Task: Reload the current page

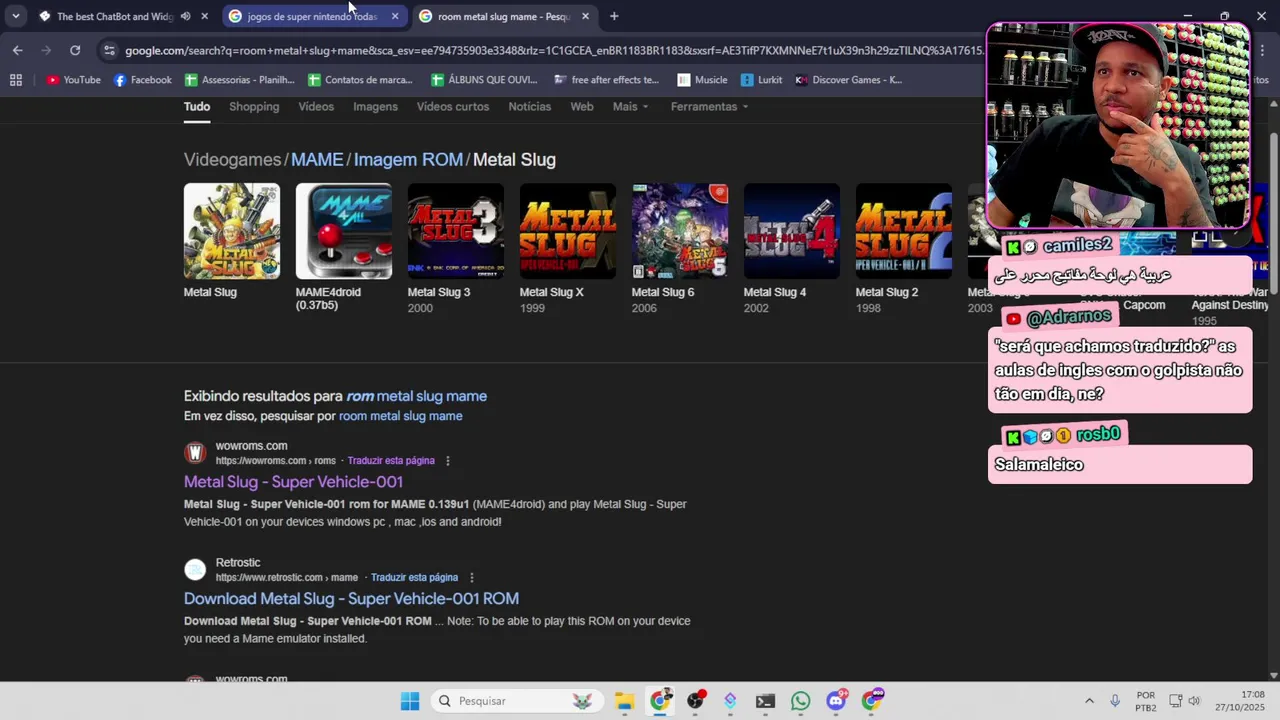Action: point(75,50)
